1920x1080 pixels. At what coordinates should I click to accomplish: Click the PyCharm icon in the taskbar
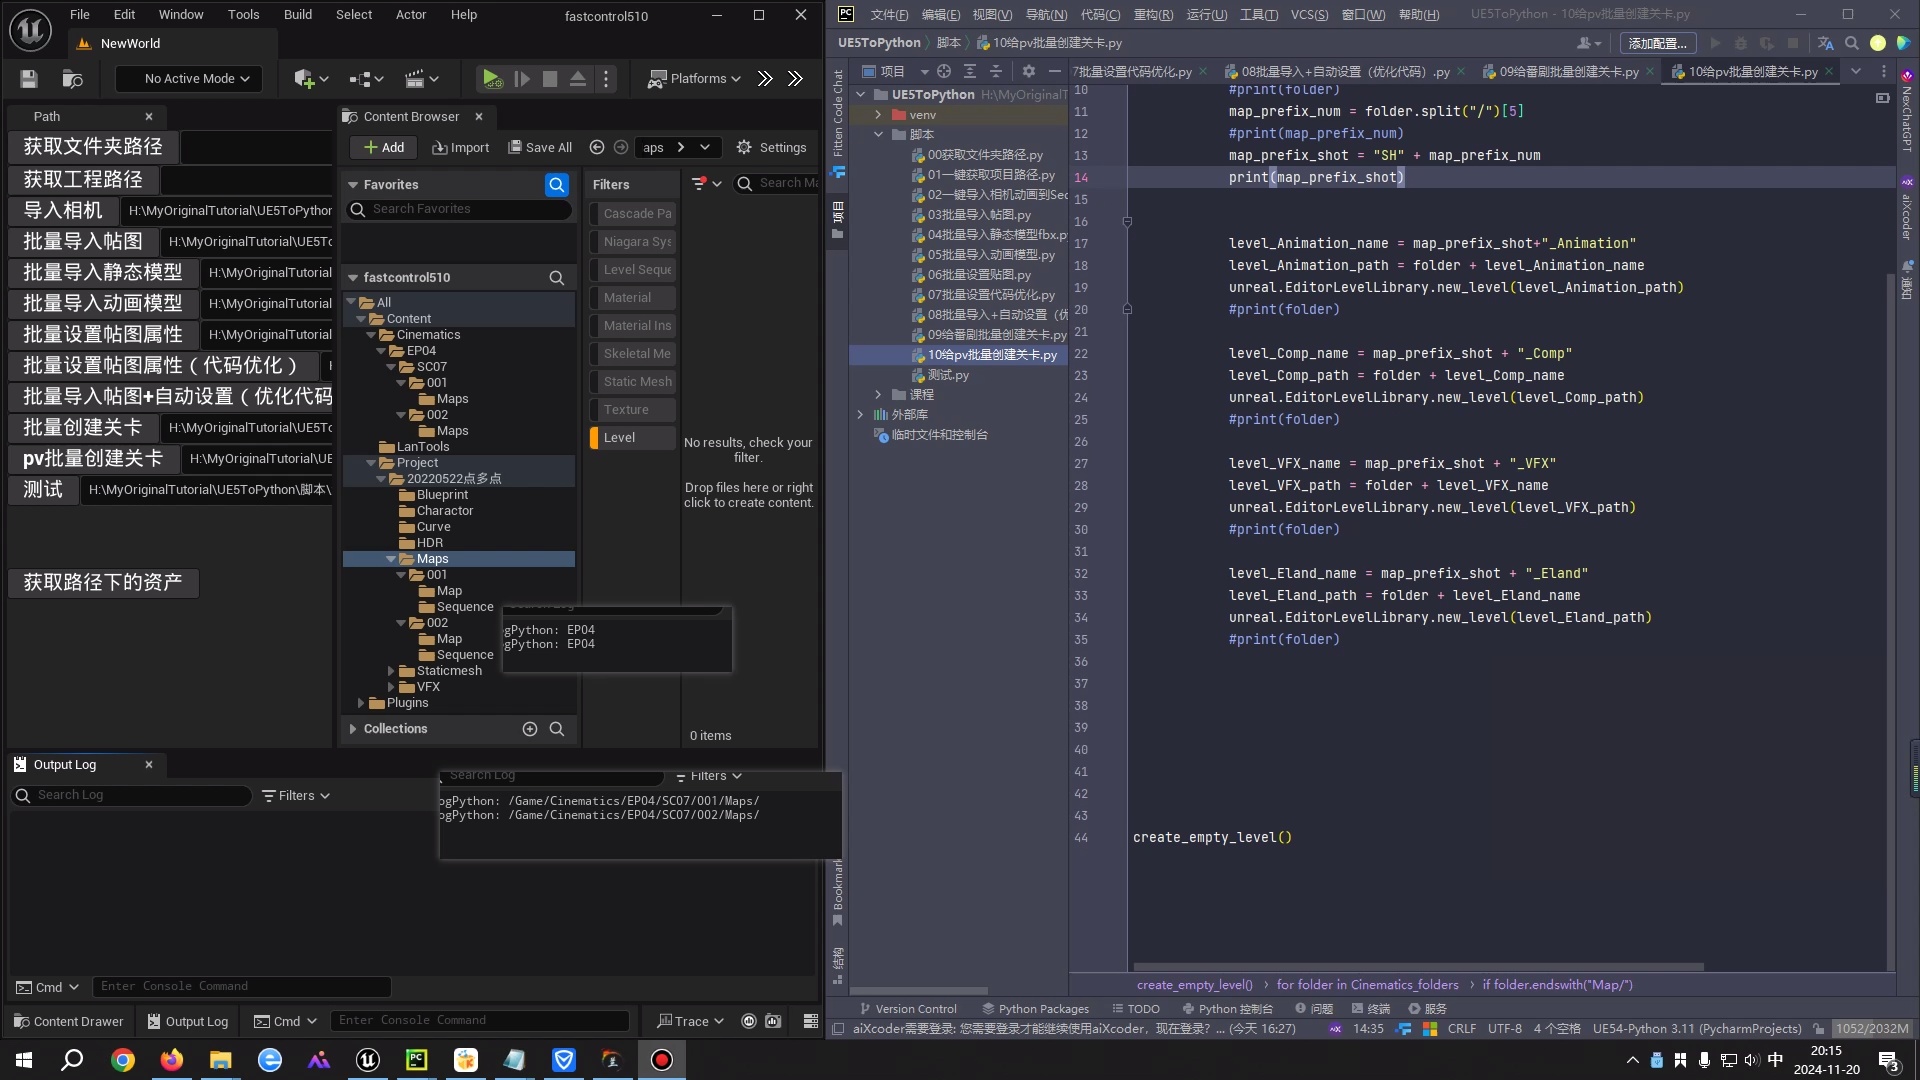416,1060
